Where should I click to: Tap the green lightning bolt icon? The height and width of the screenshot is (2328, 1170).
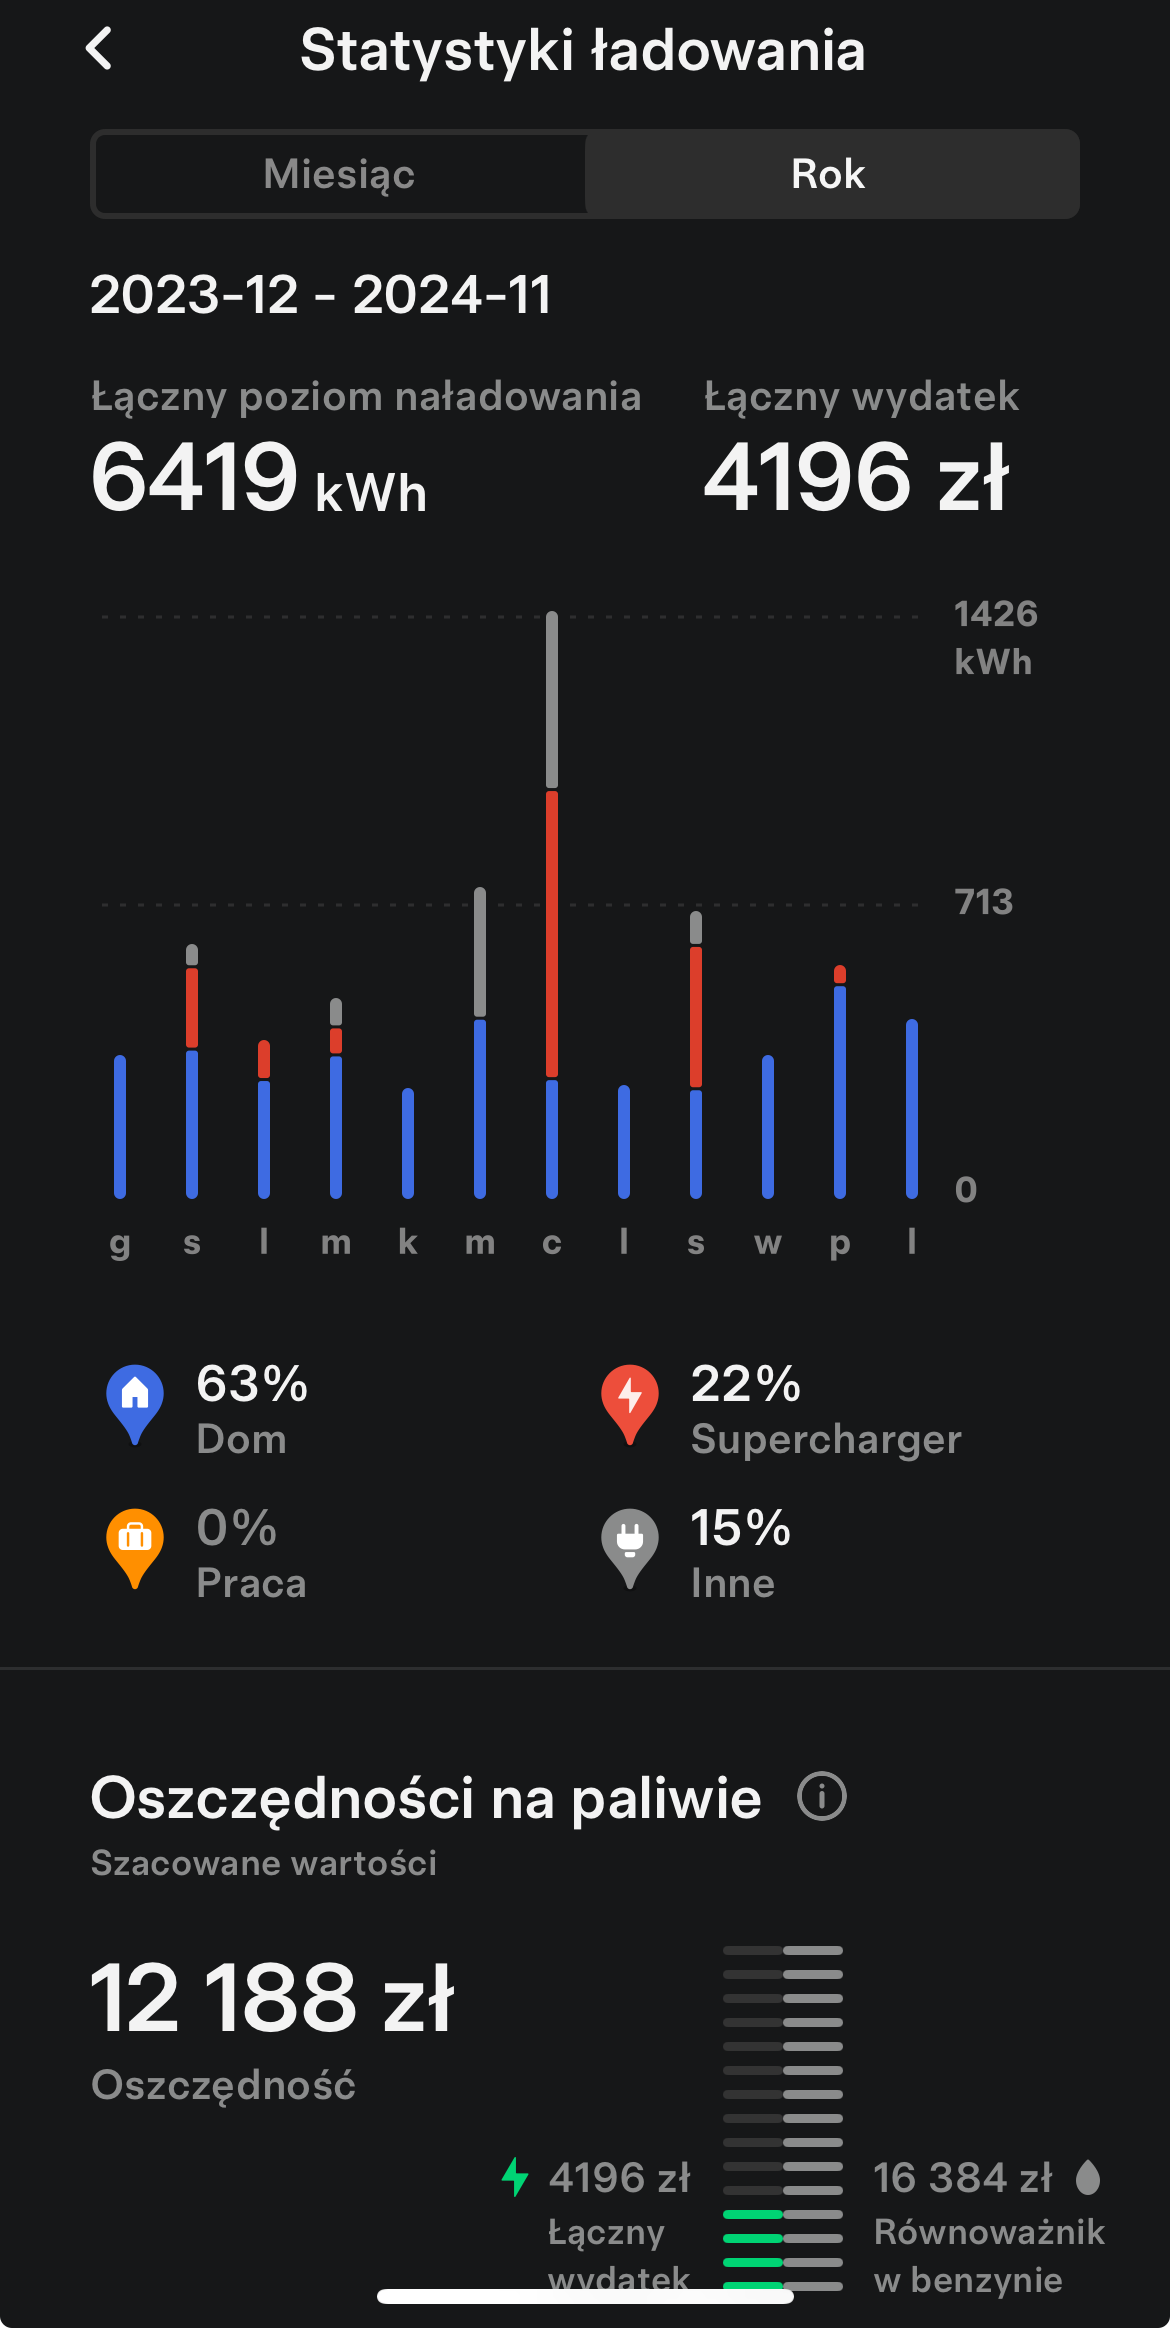click(515, 2176)
